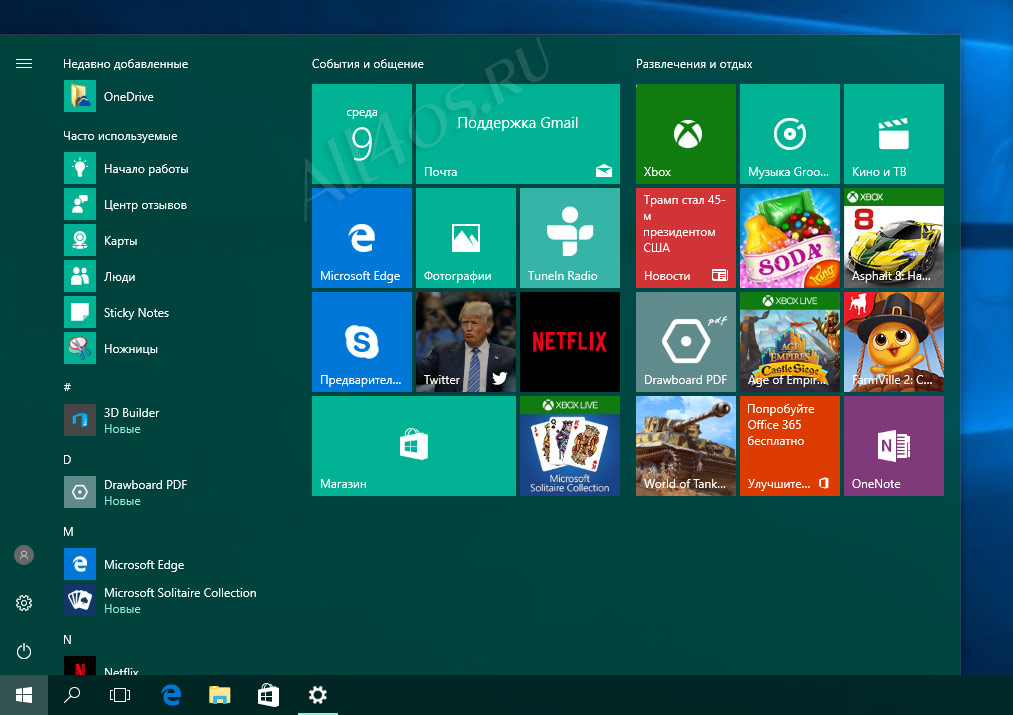Open File Explorer on taskbar
1013x715 pixels.
[220, 695]
